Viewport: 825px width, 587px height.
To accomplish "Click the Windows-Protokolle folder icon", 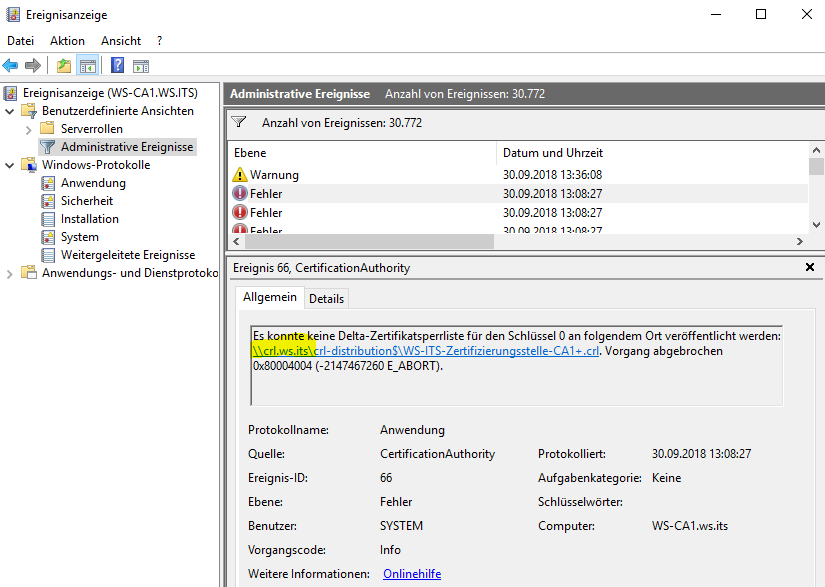I will (29, 165).
